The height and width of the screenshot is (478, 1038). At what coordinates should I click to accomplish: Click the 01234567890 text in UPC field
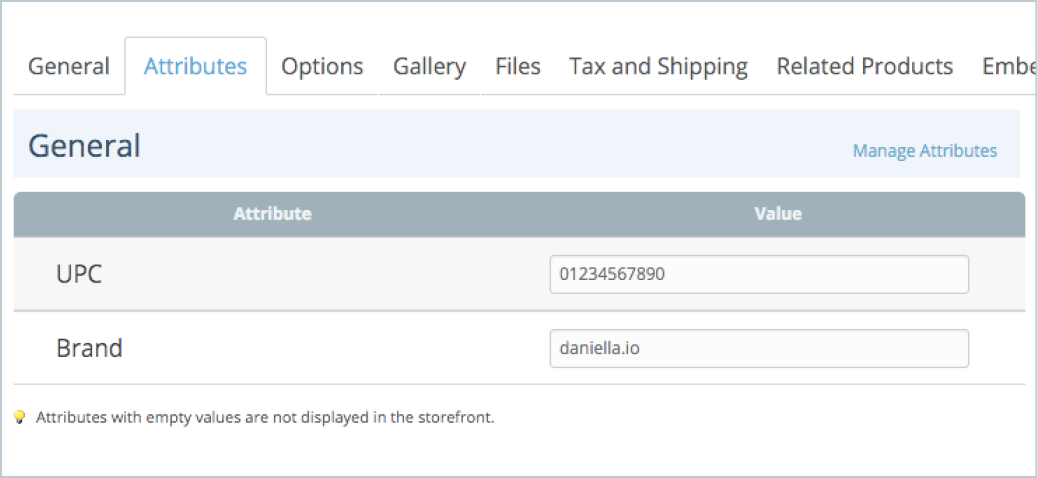click(612, 273)
